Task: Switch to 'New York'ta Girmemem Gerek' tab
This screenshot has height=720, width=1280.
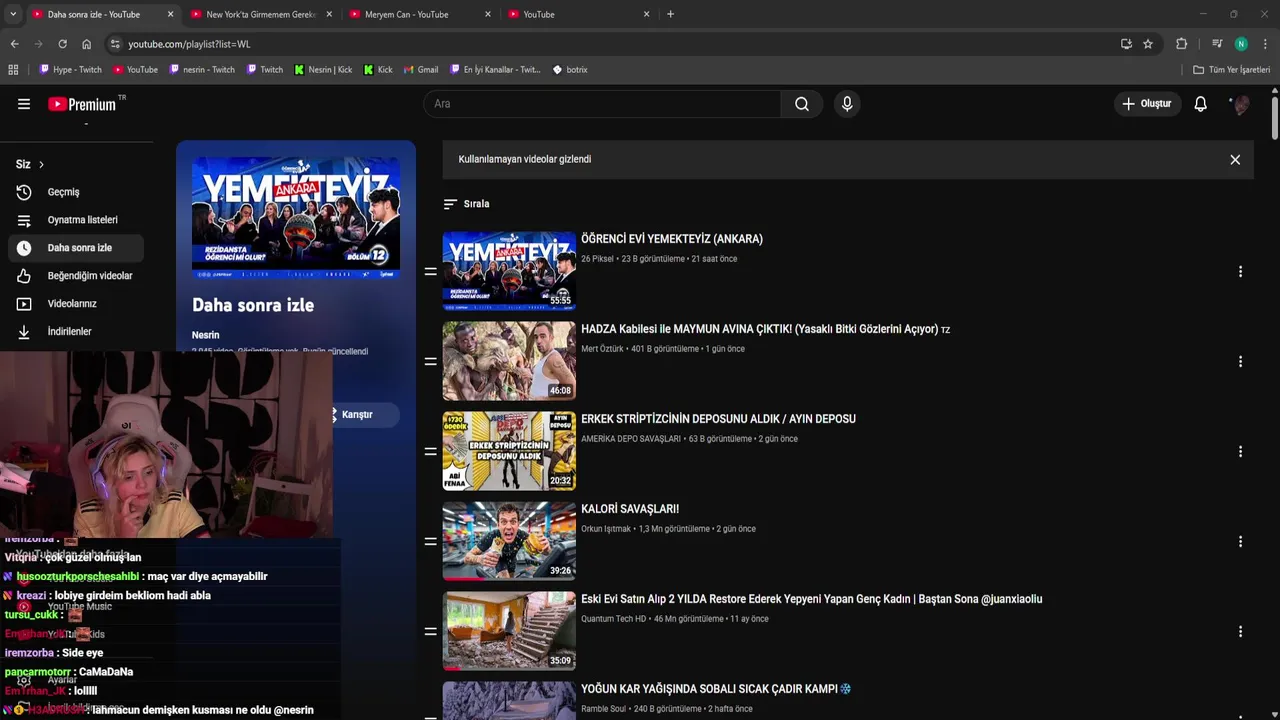Action: coord(260,14)
